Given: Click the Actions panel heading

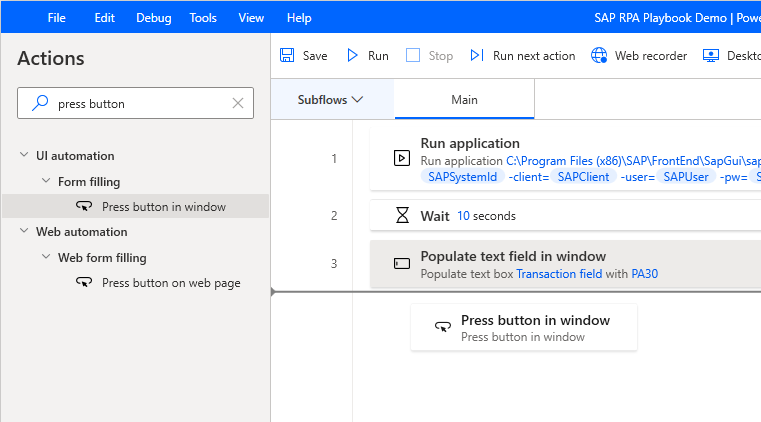Looking at the screenshot, I should (x=51, y=58).
